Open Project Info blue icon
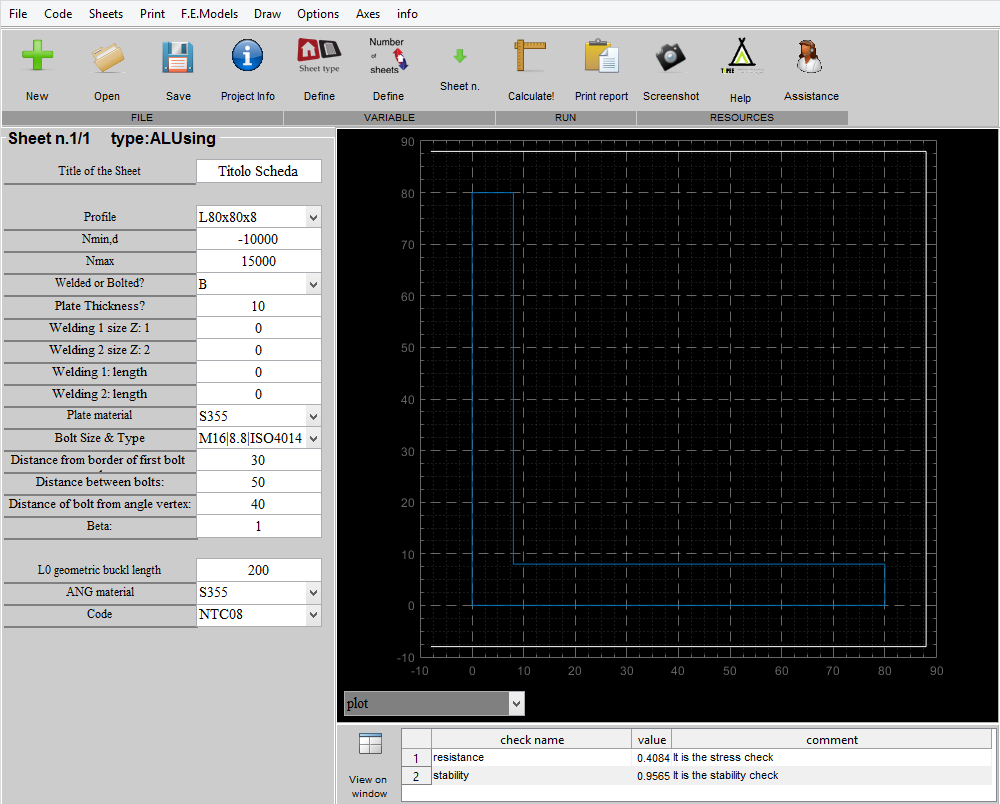 (x=247, y=55)
